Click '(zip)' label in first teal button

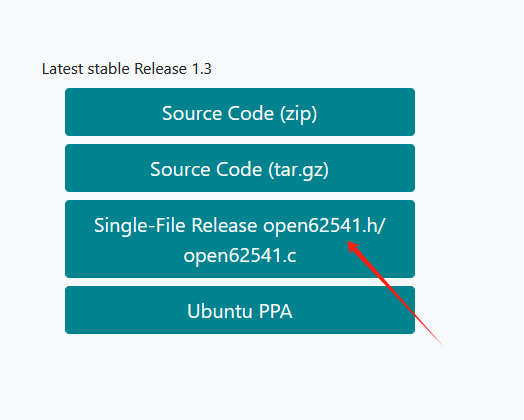click(x=298, y=114)
